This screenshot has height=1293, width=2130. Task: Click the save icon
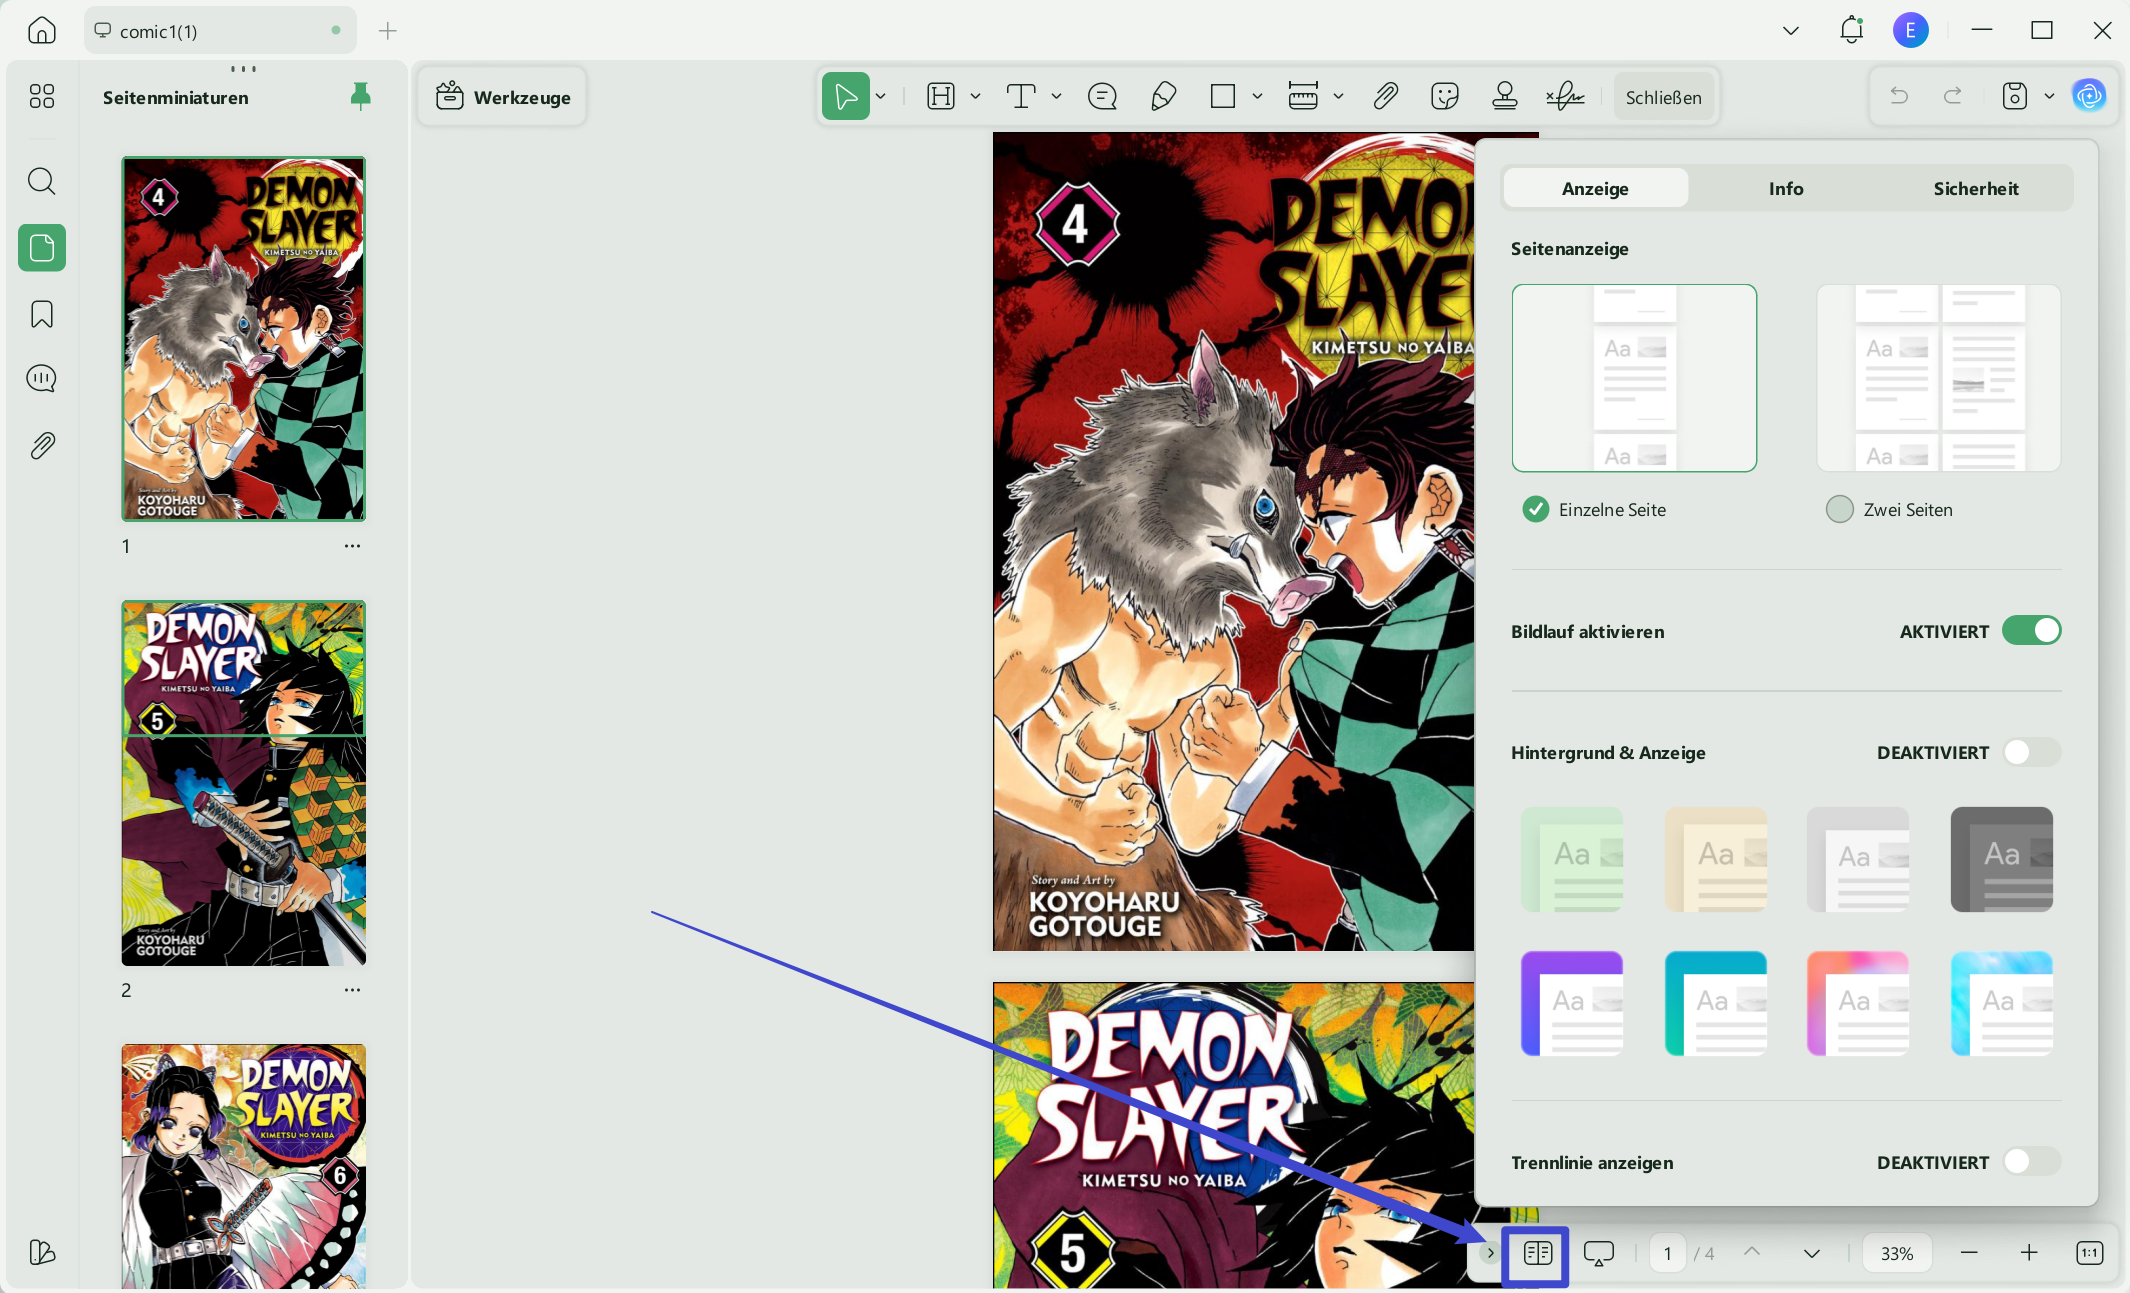pos(2015,96)
